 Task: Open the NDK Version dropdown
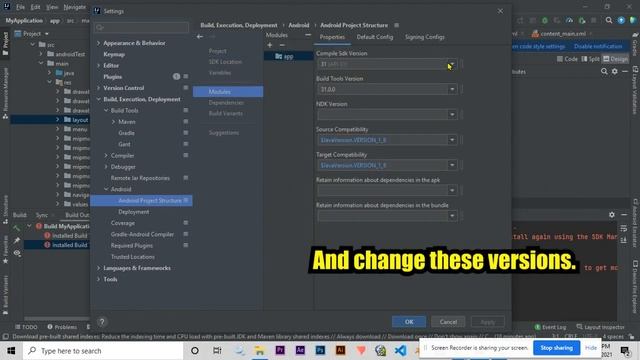point(451,115)
